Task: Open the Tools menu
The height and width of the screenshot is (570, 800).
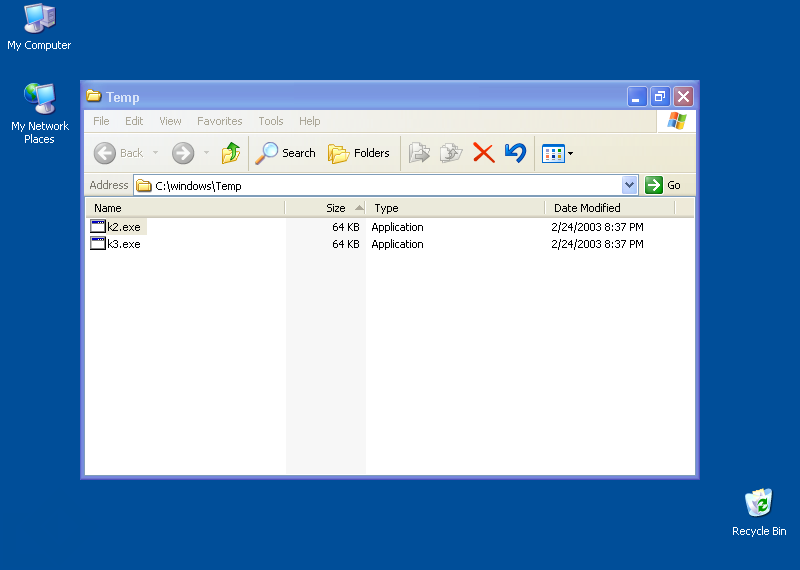Action: pyautogui.click(x=270, y=121)
